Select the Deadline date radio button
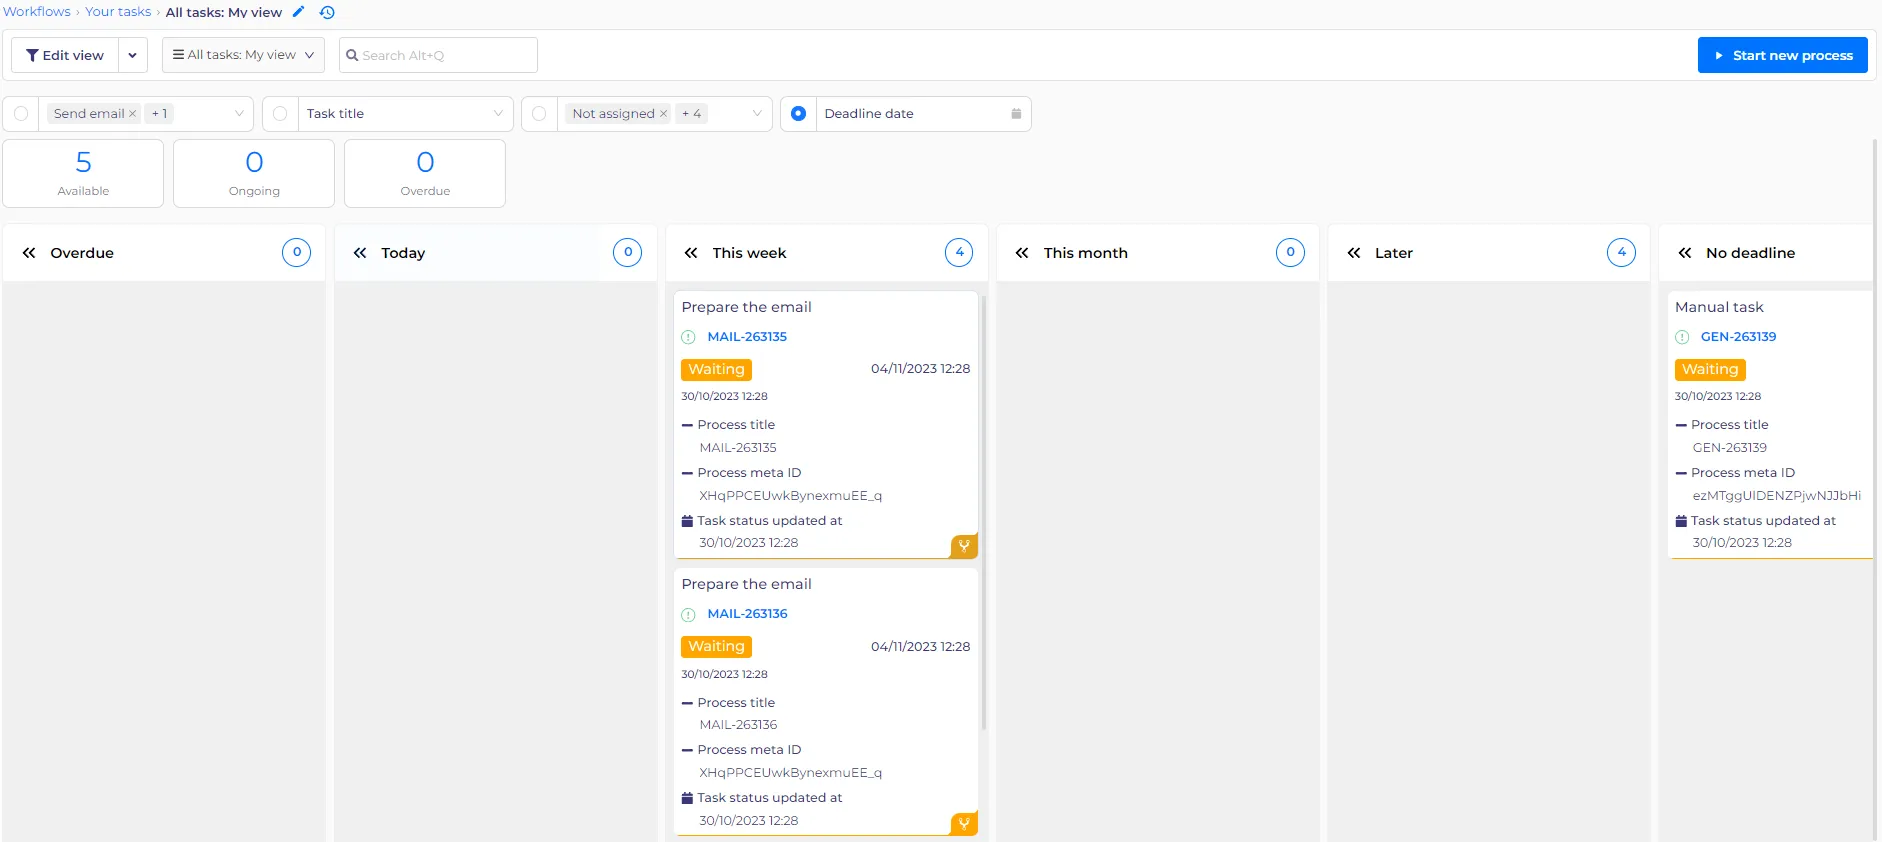The width and height of the screenshot is (1882, 842). (798, 114)
